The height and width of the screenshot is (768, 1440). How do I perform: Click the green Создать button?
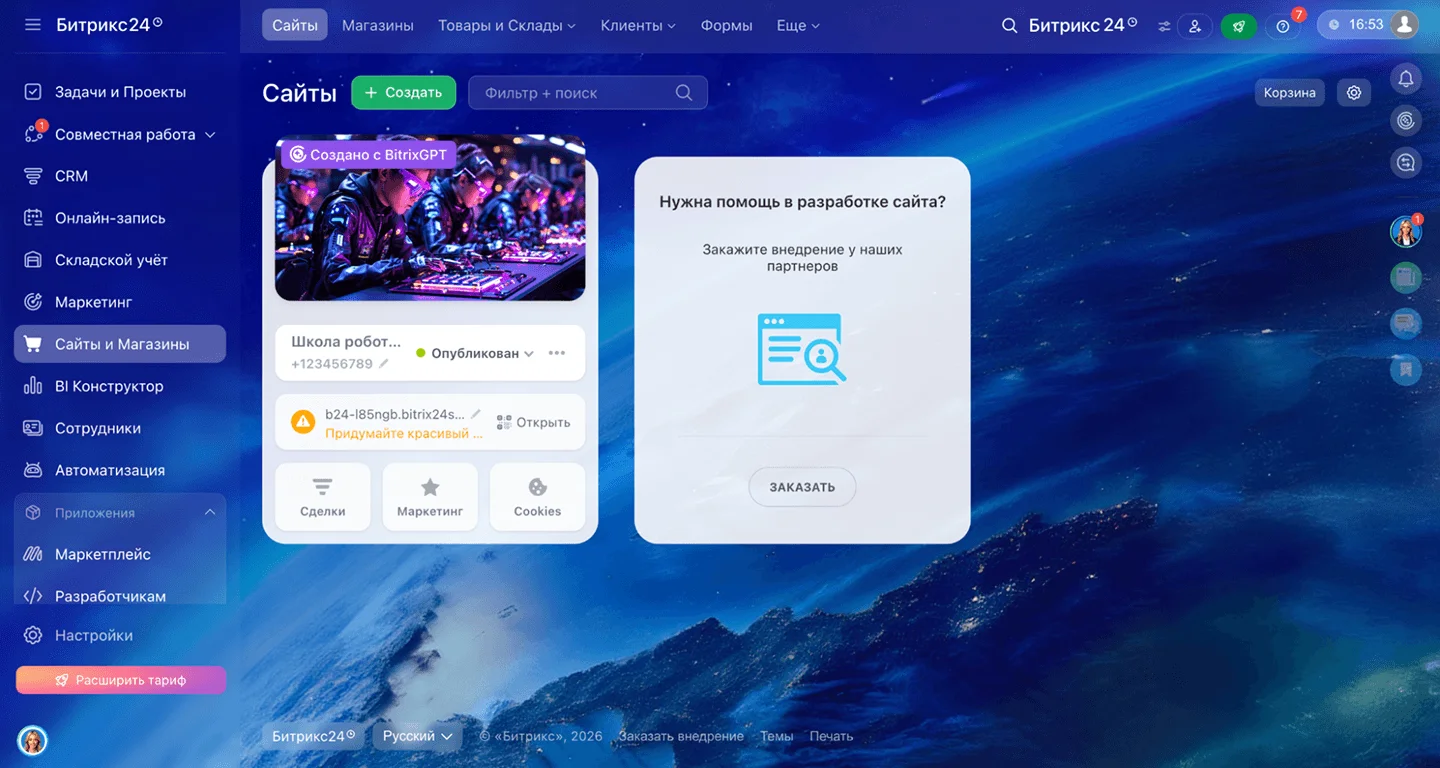(403, 92)
